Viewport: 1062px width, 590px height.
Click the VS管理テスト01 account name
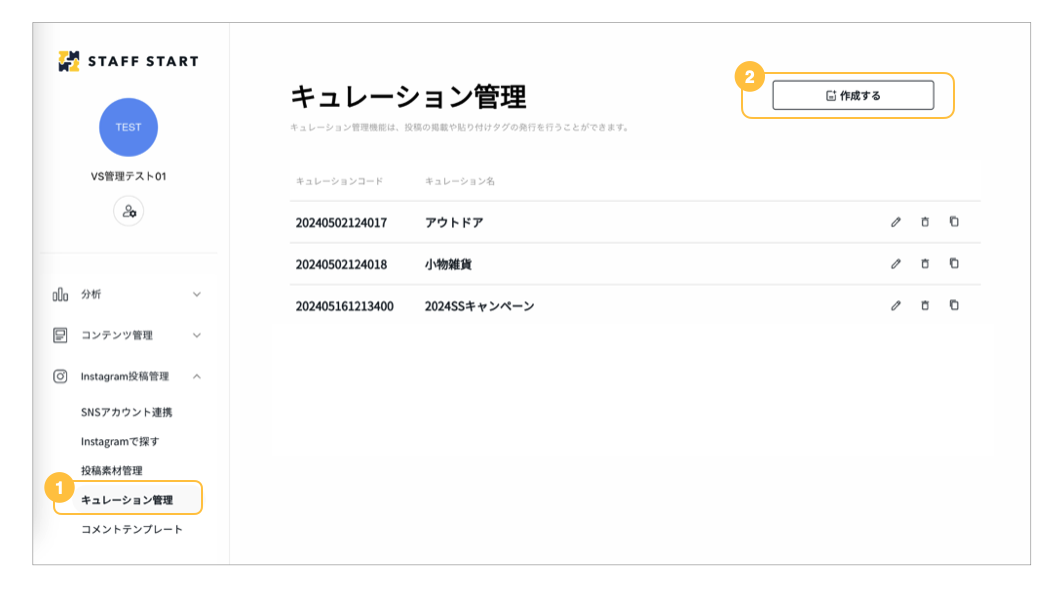(129, 176)
